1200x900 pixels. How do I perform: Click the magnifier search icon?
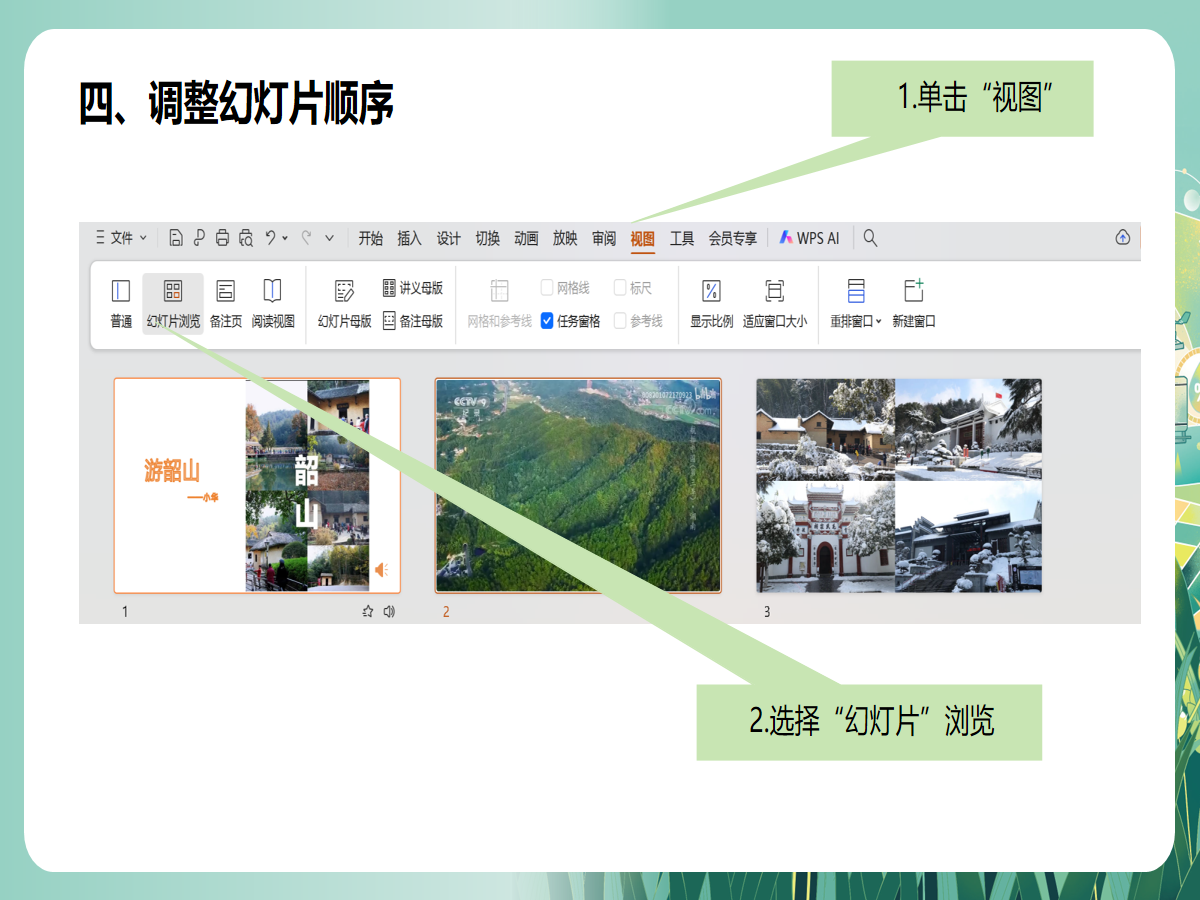point(870,238)
